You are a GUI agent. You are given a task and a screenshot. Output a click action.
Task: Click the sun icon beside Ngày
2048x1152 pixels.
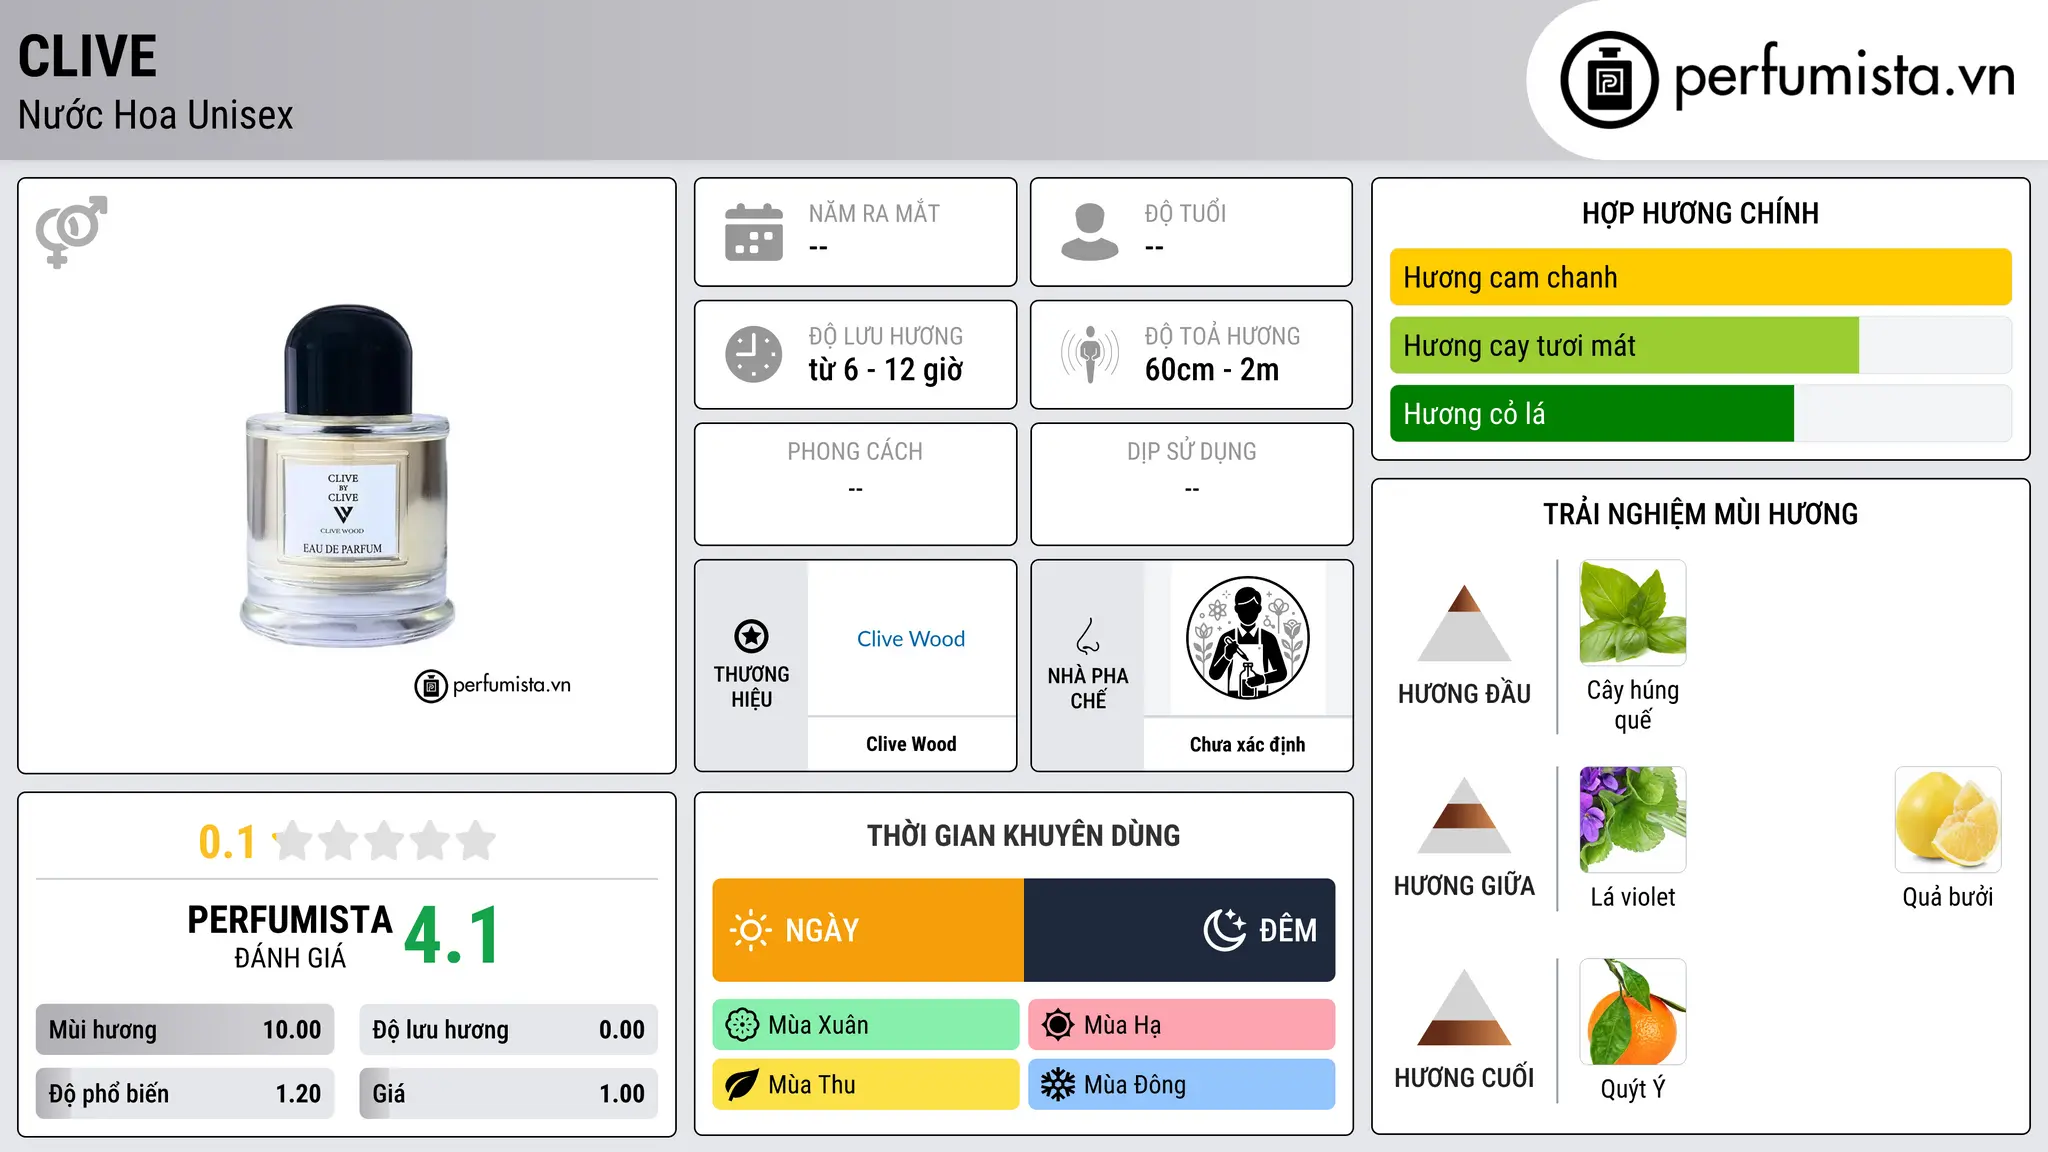[751, 930]
